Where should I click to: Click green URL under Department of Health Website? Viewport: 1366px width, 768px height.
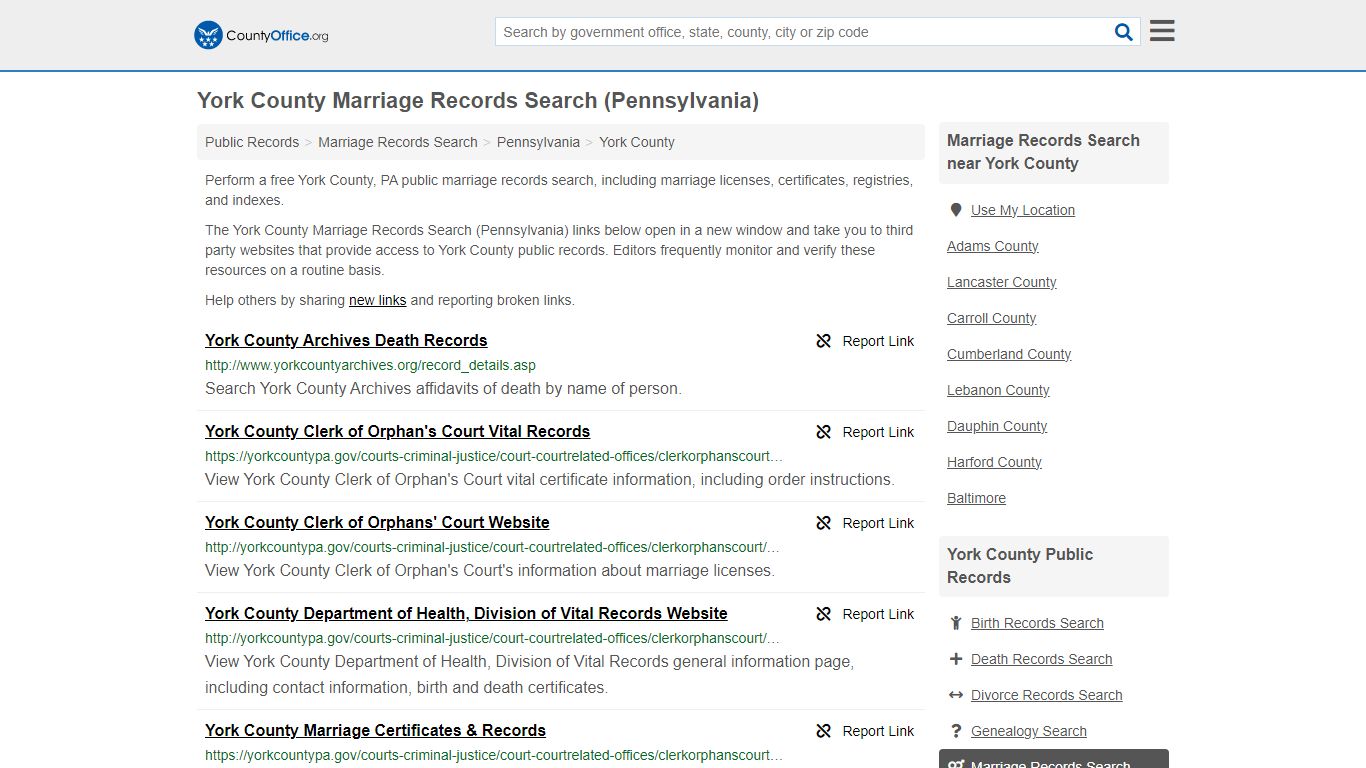point(492,638)
